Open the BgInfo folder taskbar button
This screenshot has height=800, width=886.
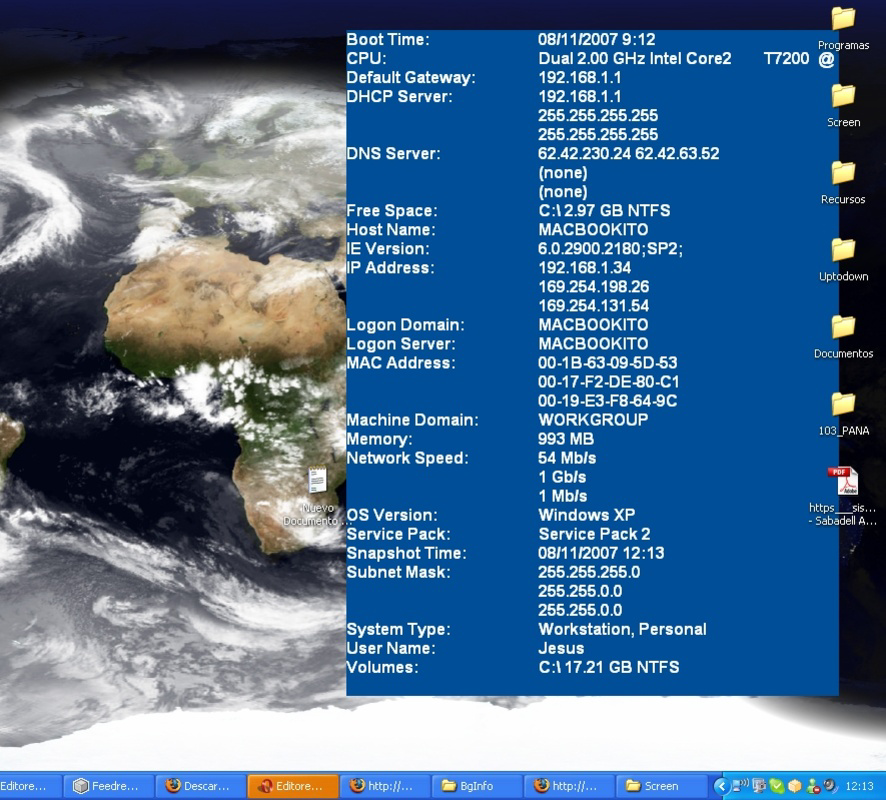476,786
